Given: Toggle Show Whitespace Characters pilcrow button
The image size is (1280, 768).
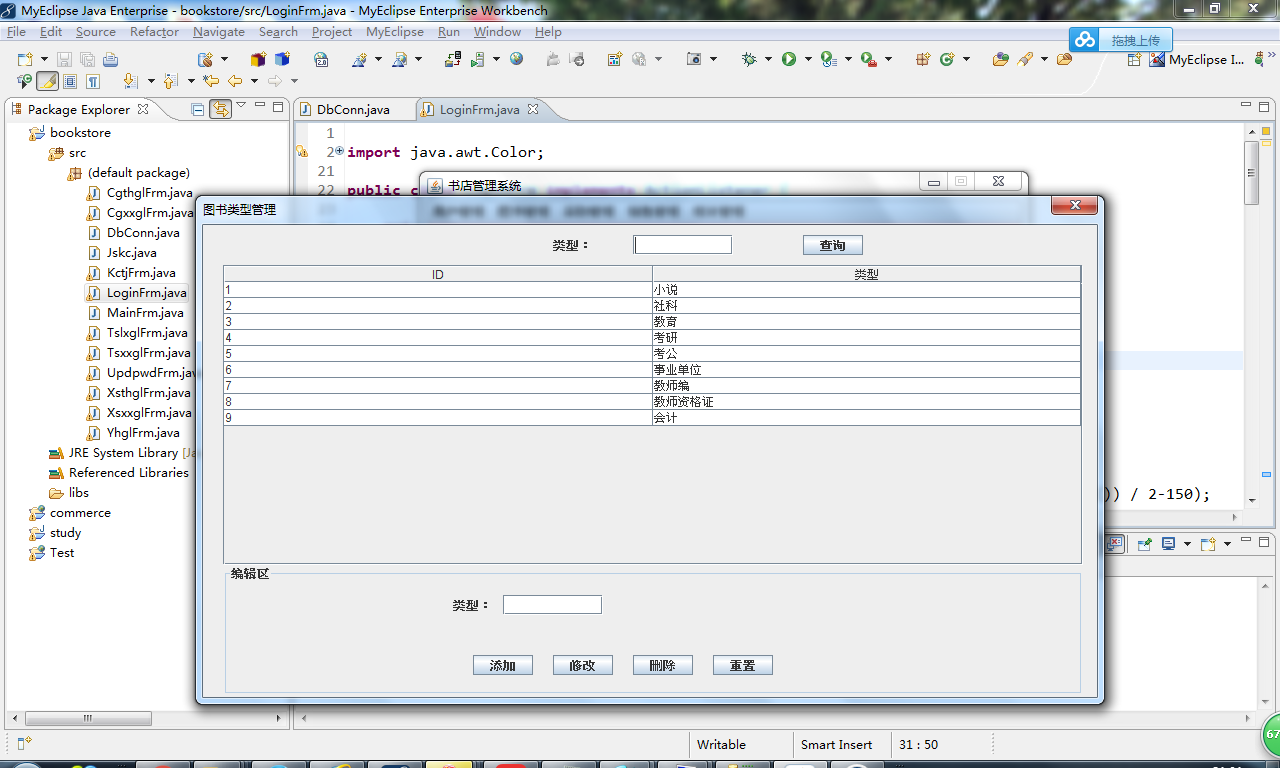Looking at the screenshot, I should 93,81.
